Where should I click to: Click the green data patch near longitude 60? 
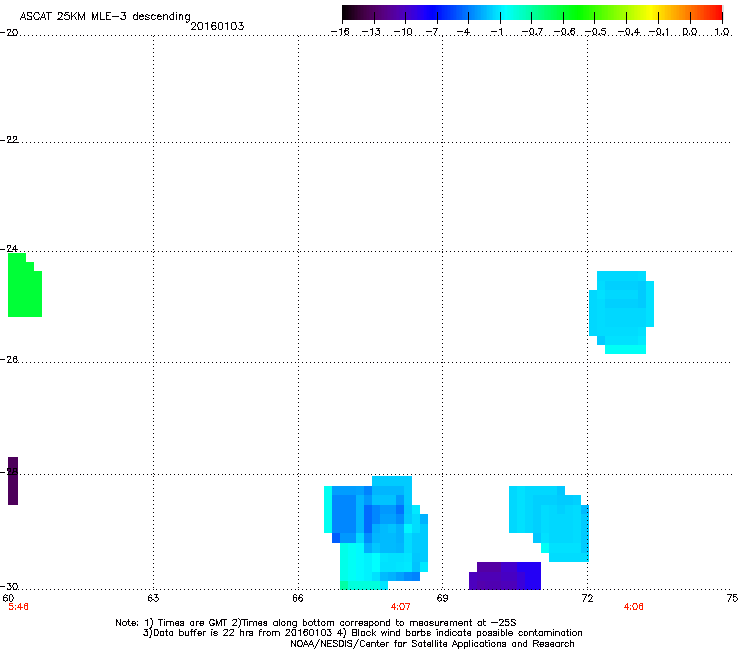25,285
